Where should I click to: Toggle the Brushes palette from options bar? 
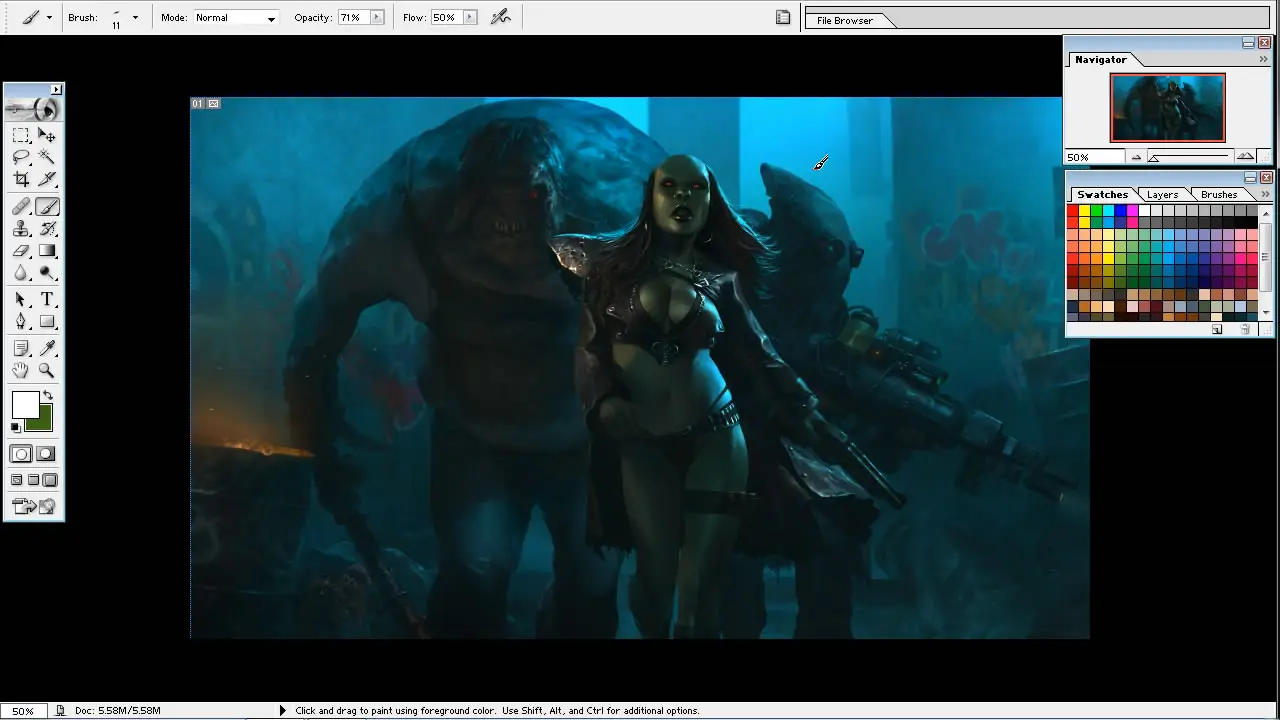coord(783,17)
